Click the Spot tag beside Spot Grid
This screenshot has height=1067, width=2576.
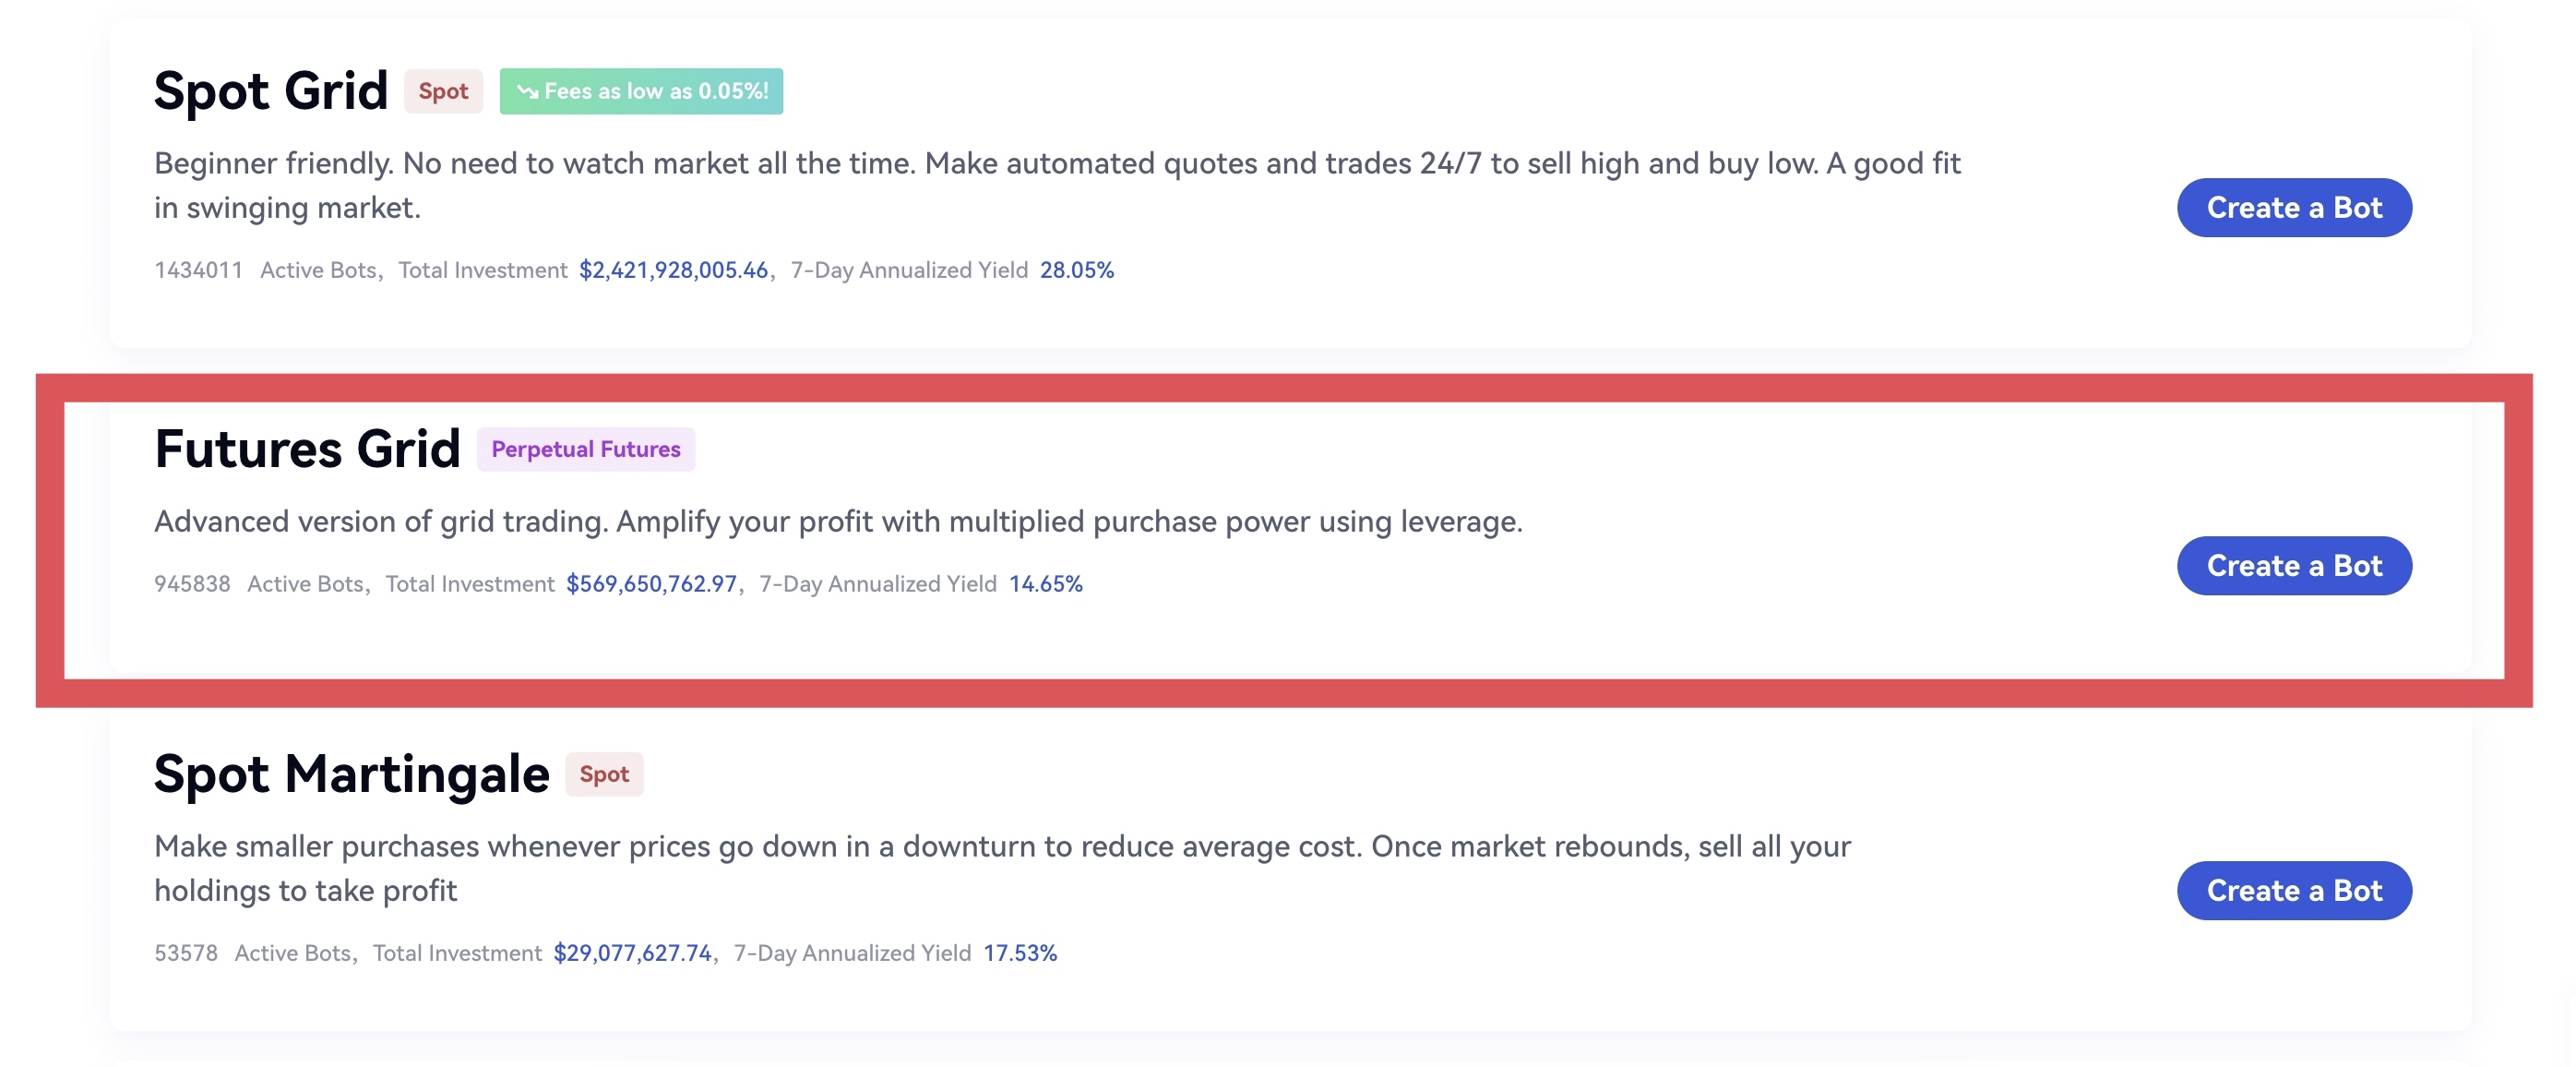(x=443, y=92)
